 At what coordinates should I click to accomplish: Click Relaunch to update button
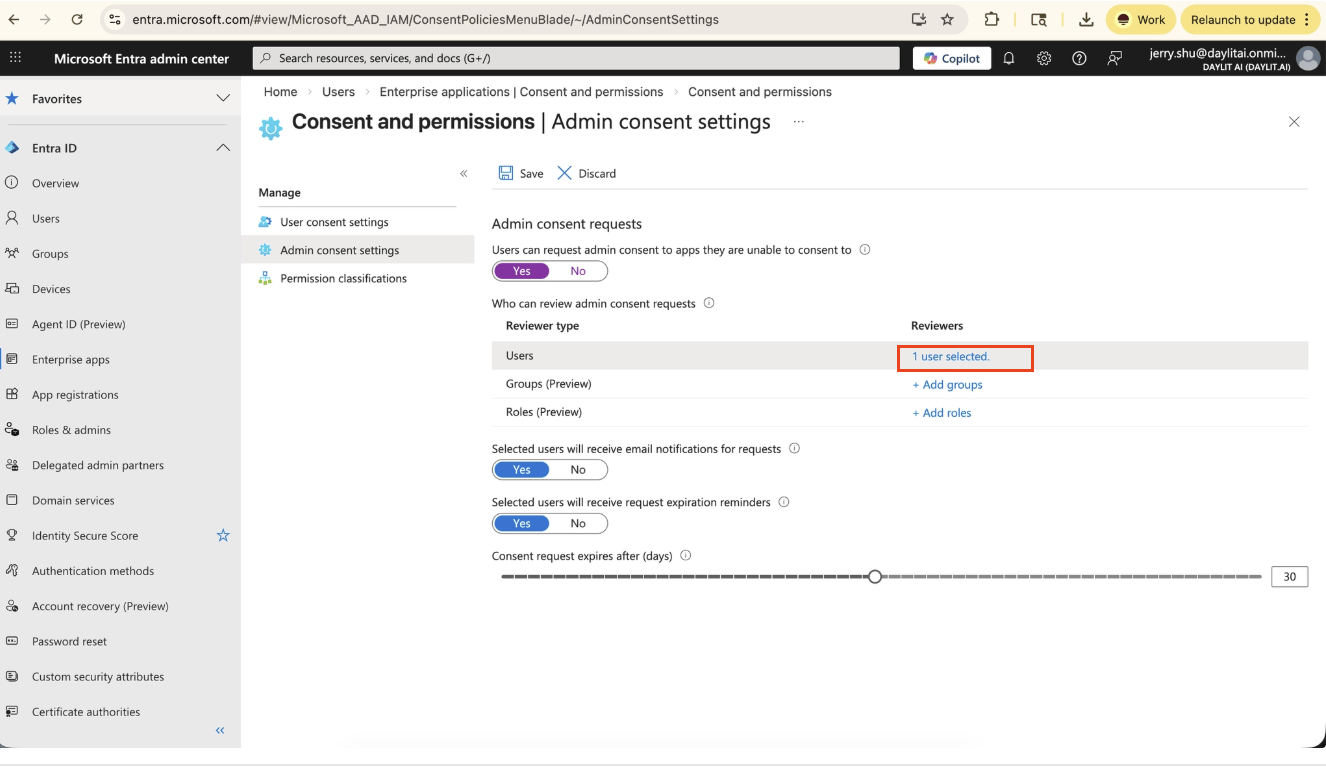pyautogui.click(x=1250, y=19)
